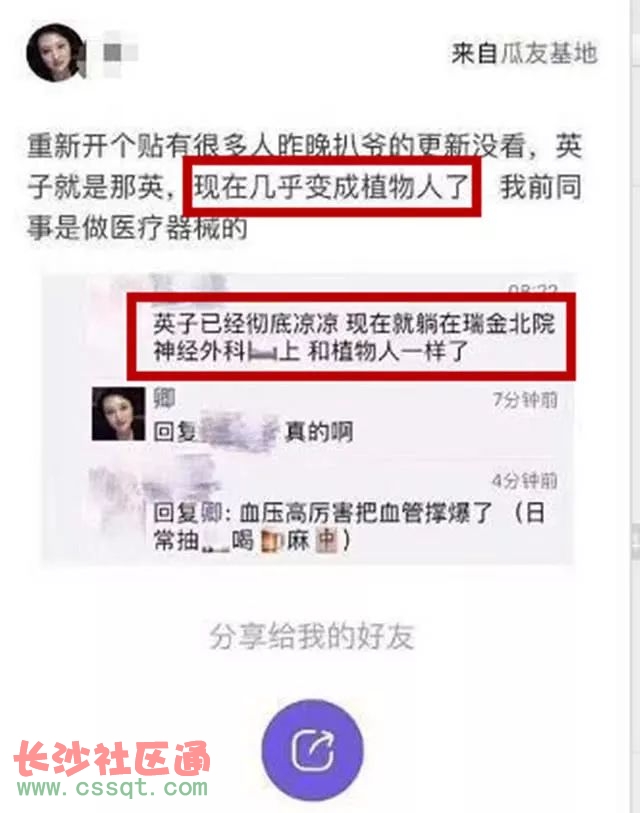
Task: Select the commenter name 卿
Action: click(164, 399)
